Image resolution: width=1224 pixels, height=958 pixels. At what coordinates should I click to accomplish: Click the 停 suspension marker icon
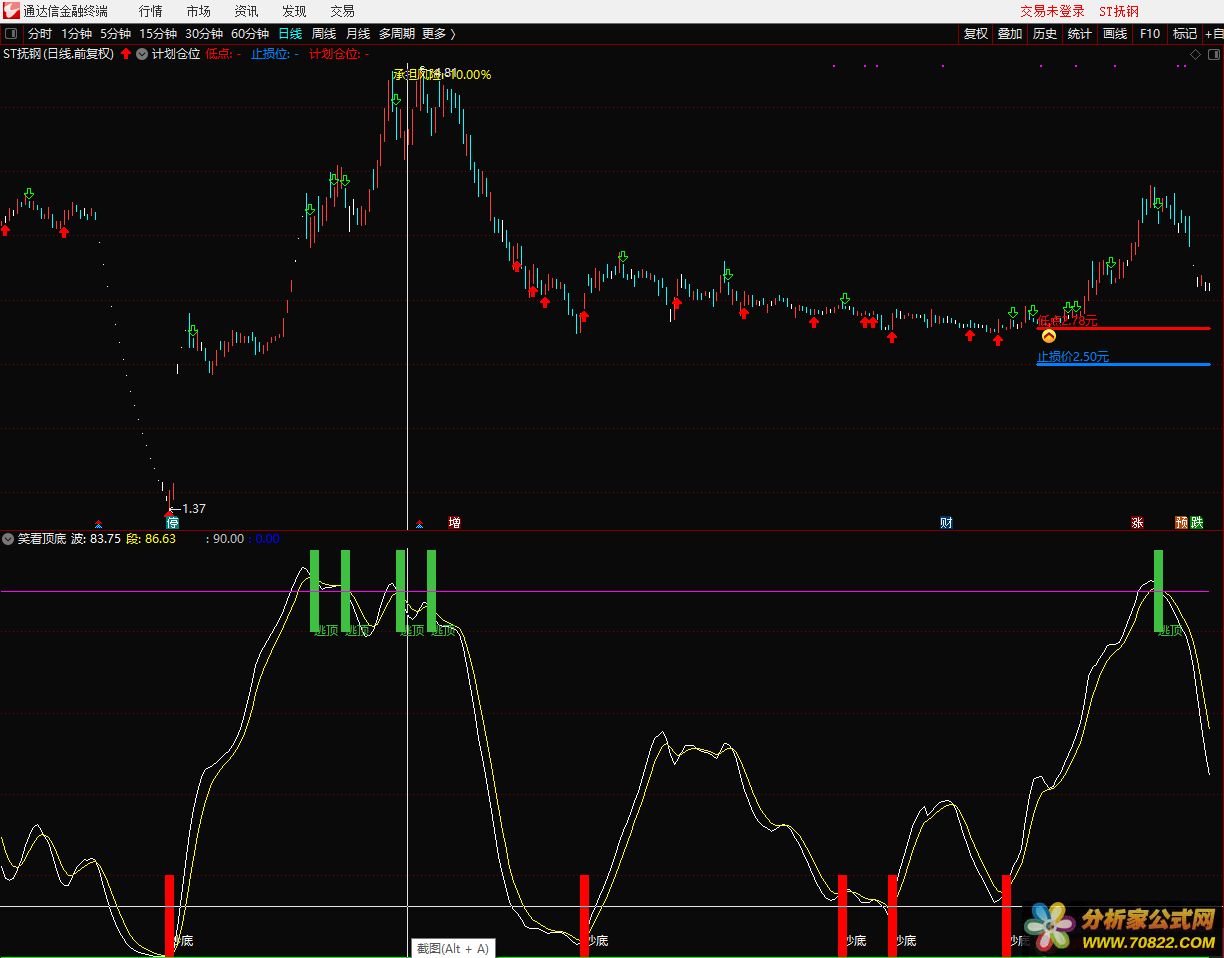[172, 522]
